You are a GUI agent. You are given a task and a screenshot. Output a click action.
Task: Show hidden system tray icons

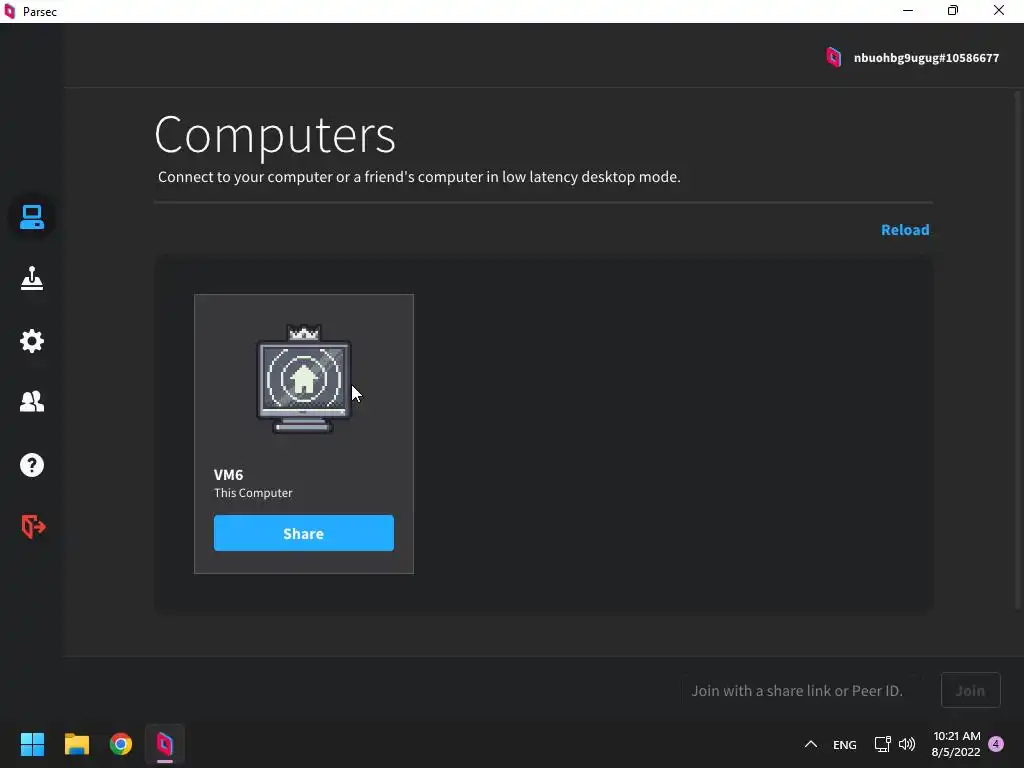[x=810, y=744]
